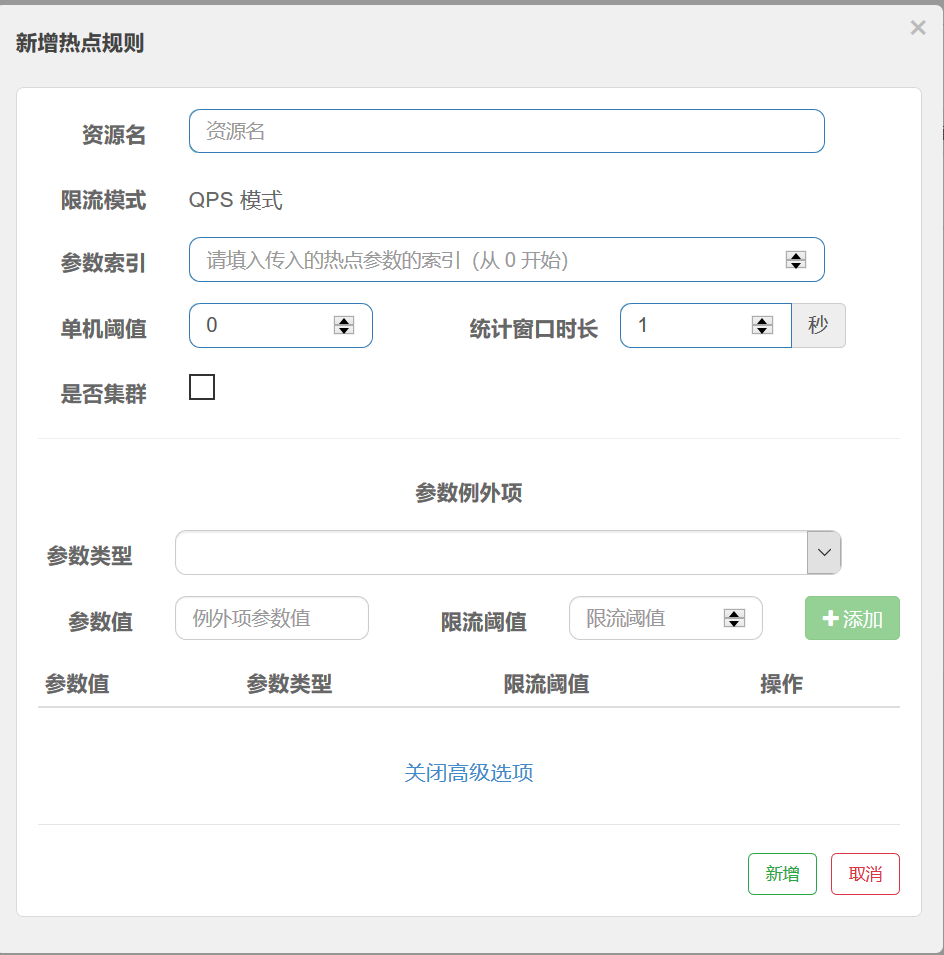
Task: Click the 参数类型 dropdown arrow
Action: coord(823,552)
